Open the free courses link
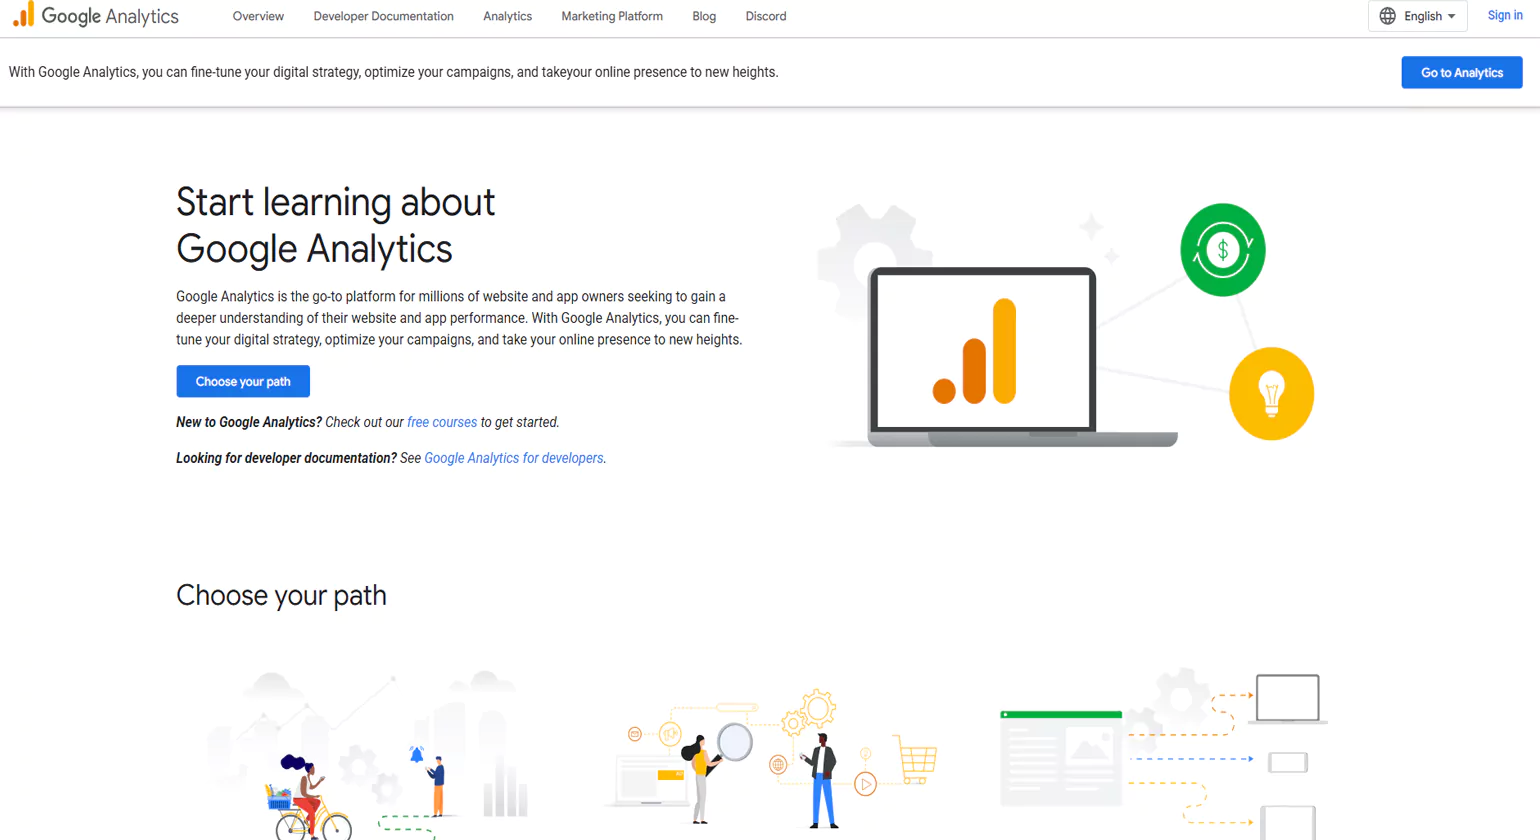This screenshot has height=840, width=1540. [x=441, y=422]
